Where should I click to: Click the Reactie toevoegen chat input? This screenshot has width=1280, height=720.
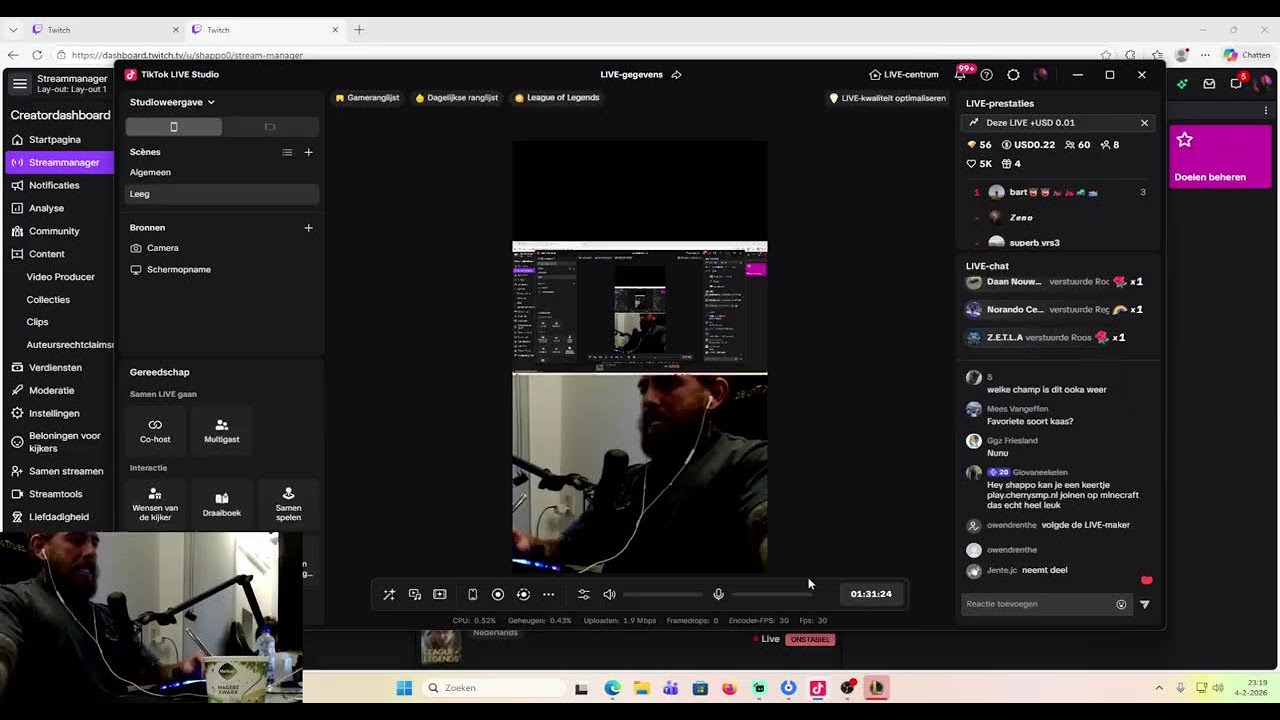[x=1038, y=604]
